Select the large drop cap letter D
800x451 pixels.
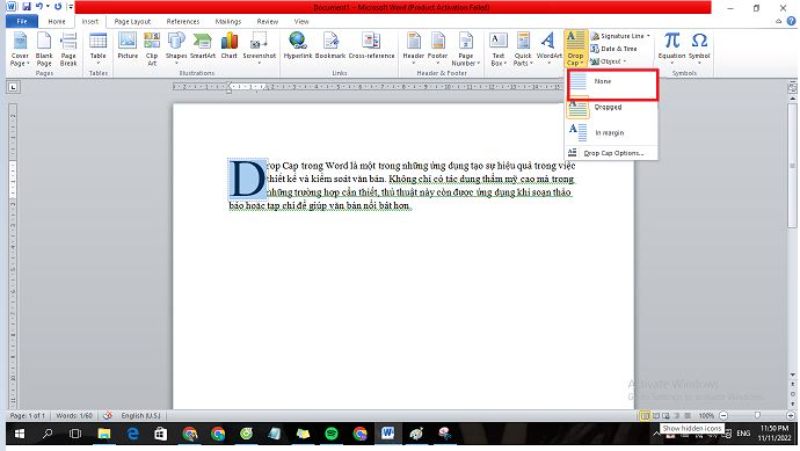point(247,179)
